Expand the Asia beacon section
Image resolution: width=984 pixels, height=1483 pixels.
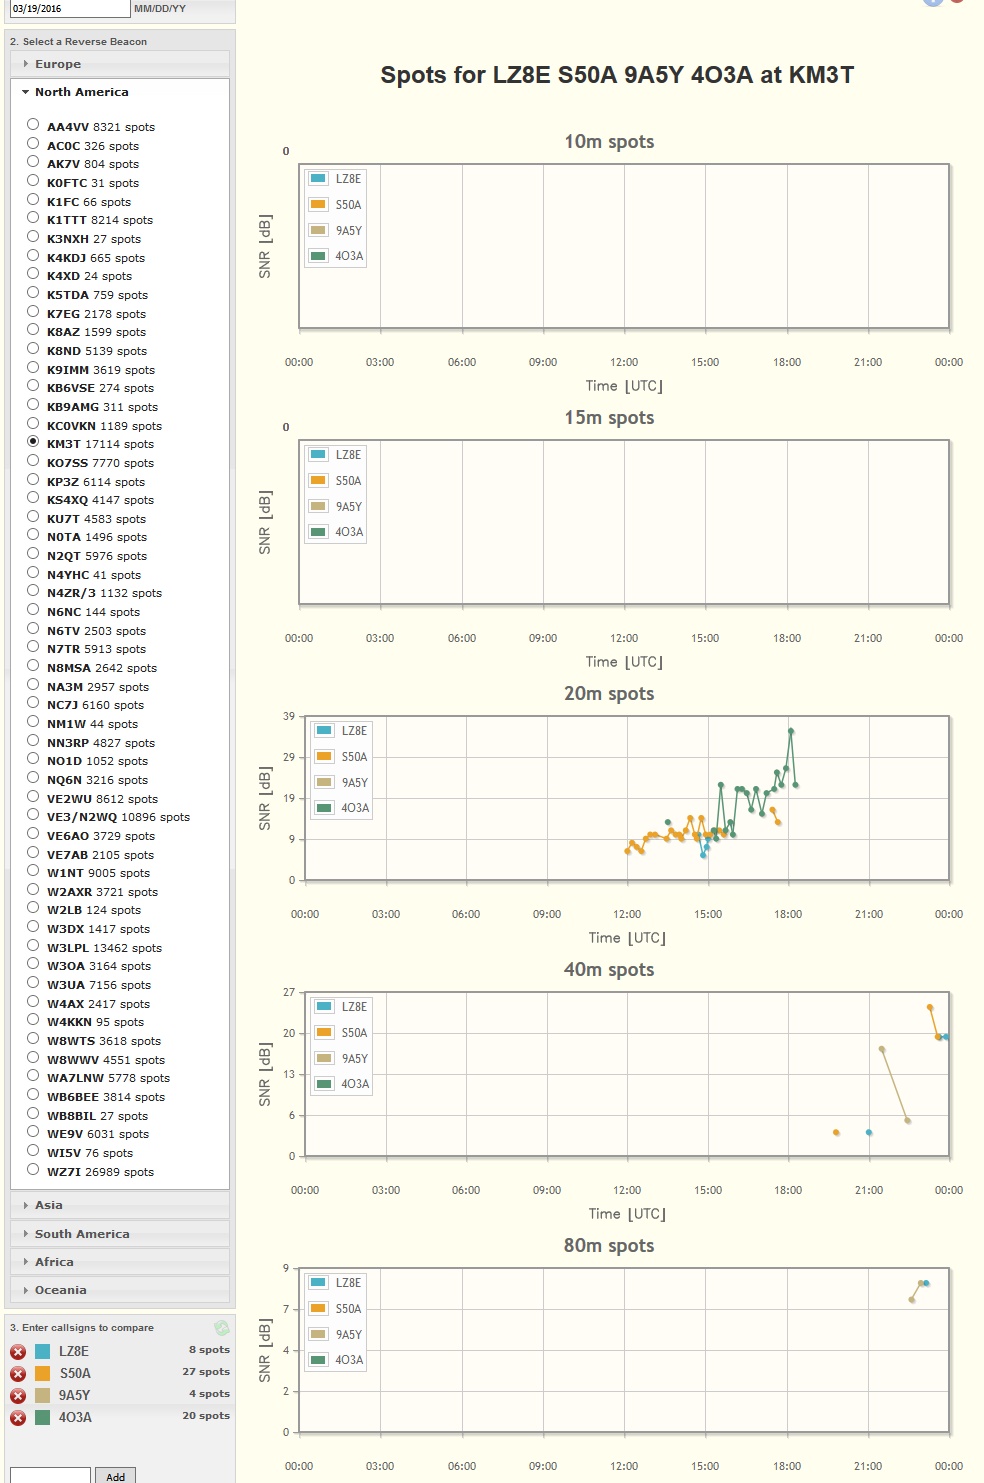click(49, 1205)
